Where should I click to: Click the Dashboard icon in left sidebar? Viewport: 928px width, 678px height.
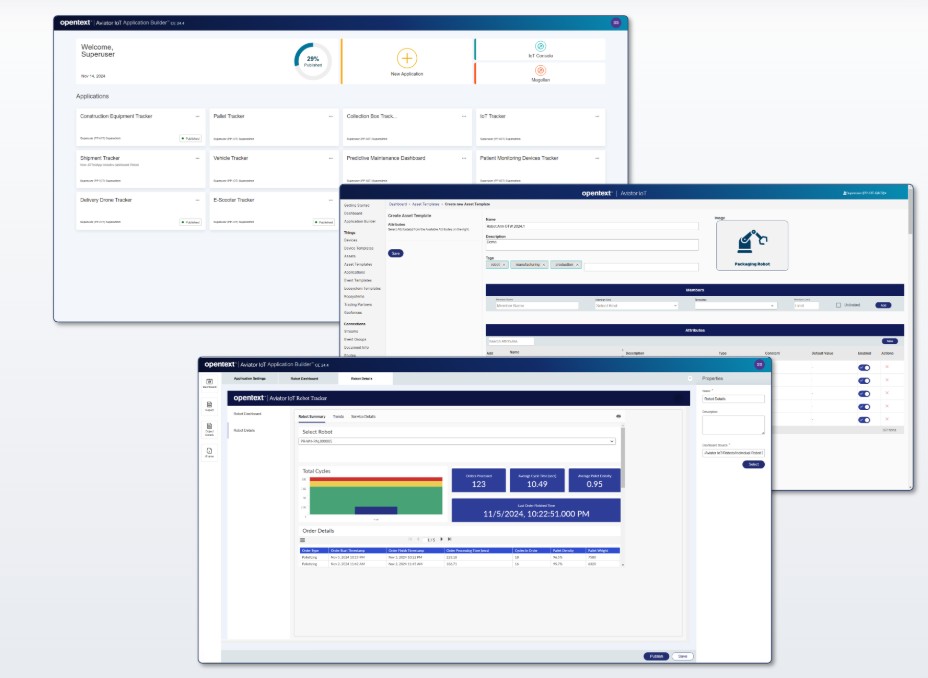point(209,383)
